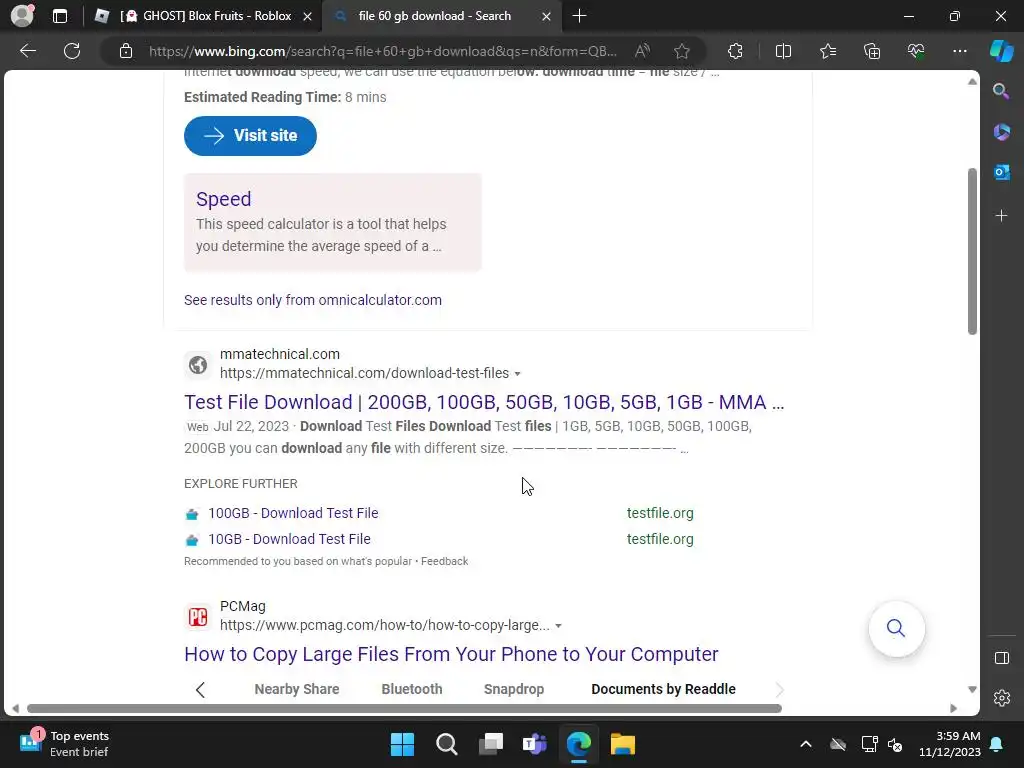Viewport: 1024px width, 768px height.
Task: Open the sidebar Search icon
Action: point(1001,91)
